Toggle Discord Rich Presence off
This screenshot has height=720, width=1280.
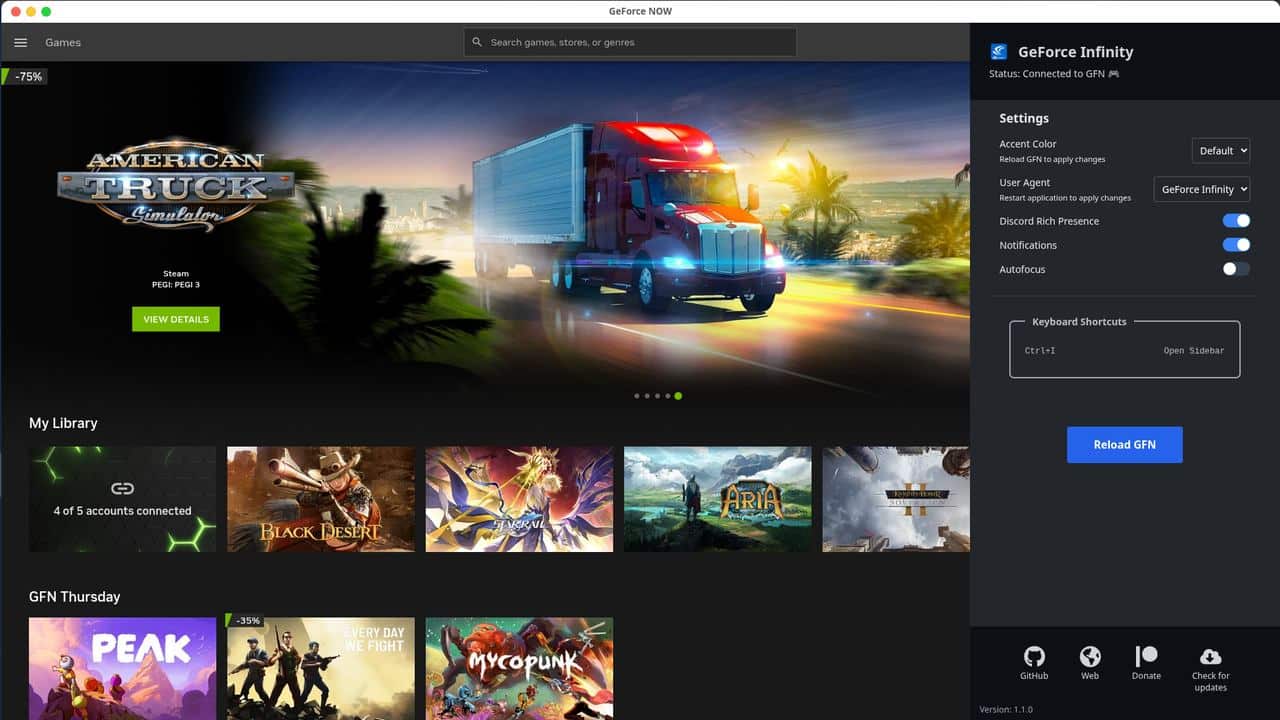click(1236, 220)
